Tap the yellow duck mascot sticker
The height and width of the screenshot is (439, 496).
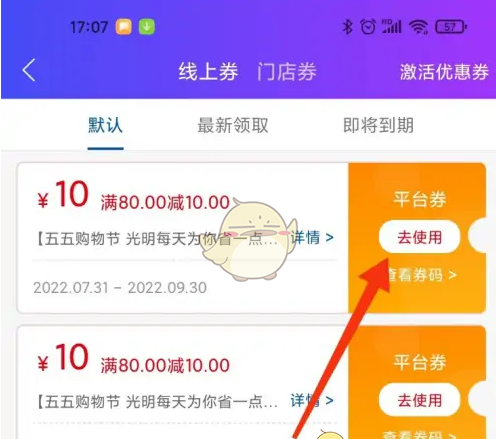[249, 239]
